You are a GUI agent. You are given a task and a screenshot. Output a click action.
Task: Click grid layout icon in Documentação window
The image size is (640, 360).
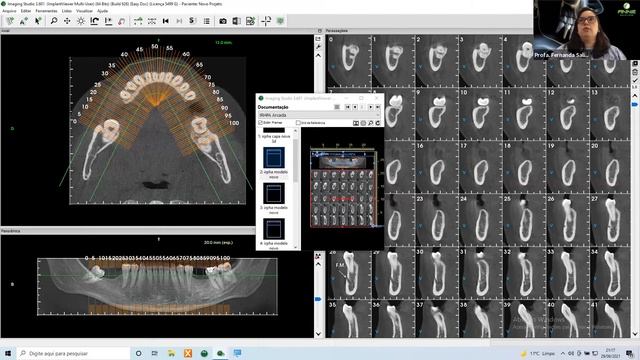337,107
